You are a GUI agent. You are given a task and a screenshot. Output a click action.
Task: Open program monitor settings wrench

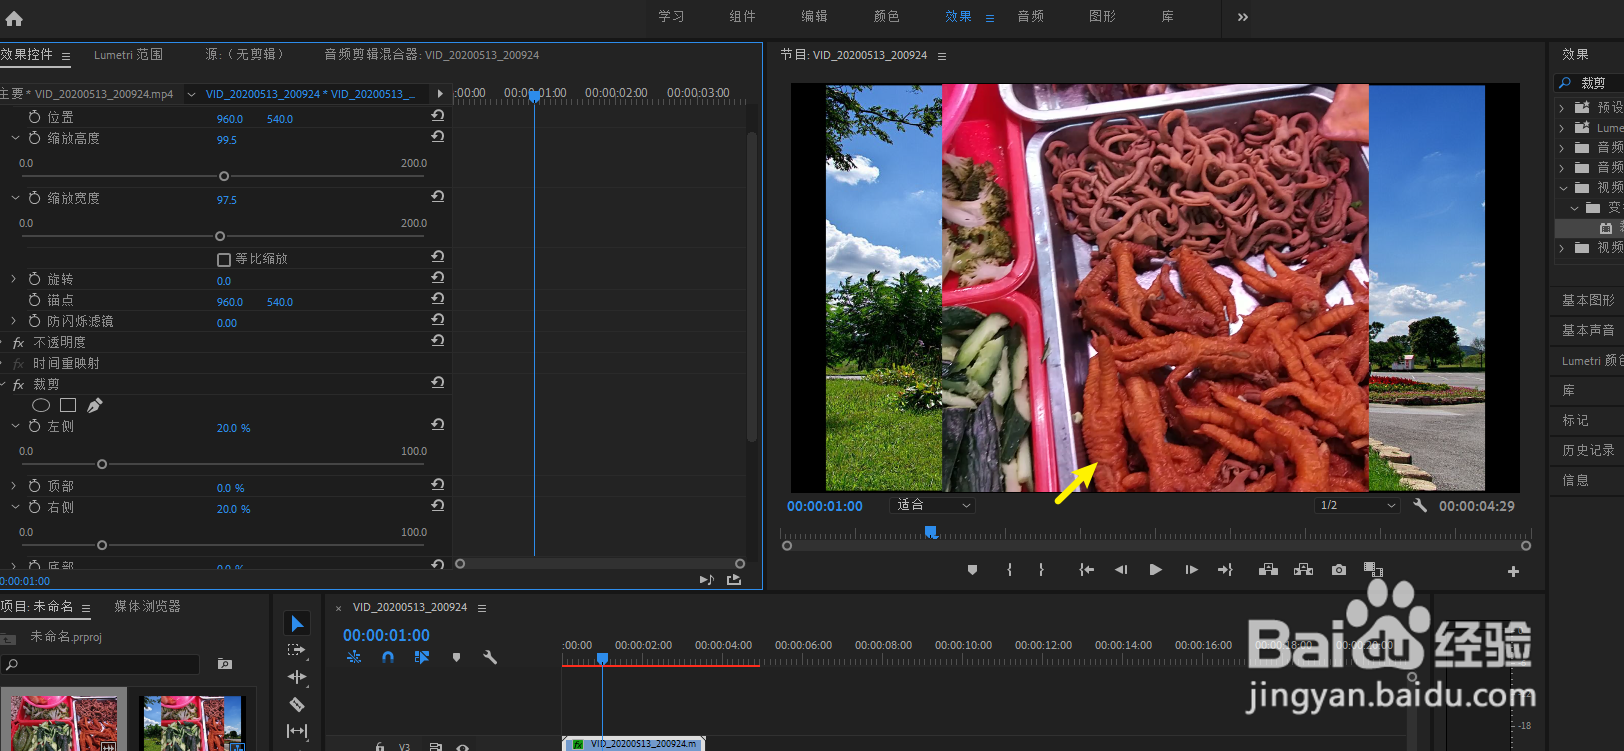pyautogui.click(x=1420, y=505)
